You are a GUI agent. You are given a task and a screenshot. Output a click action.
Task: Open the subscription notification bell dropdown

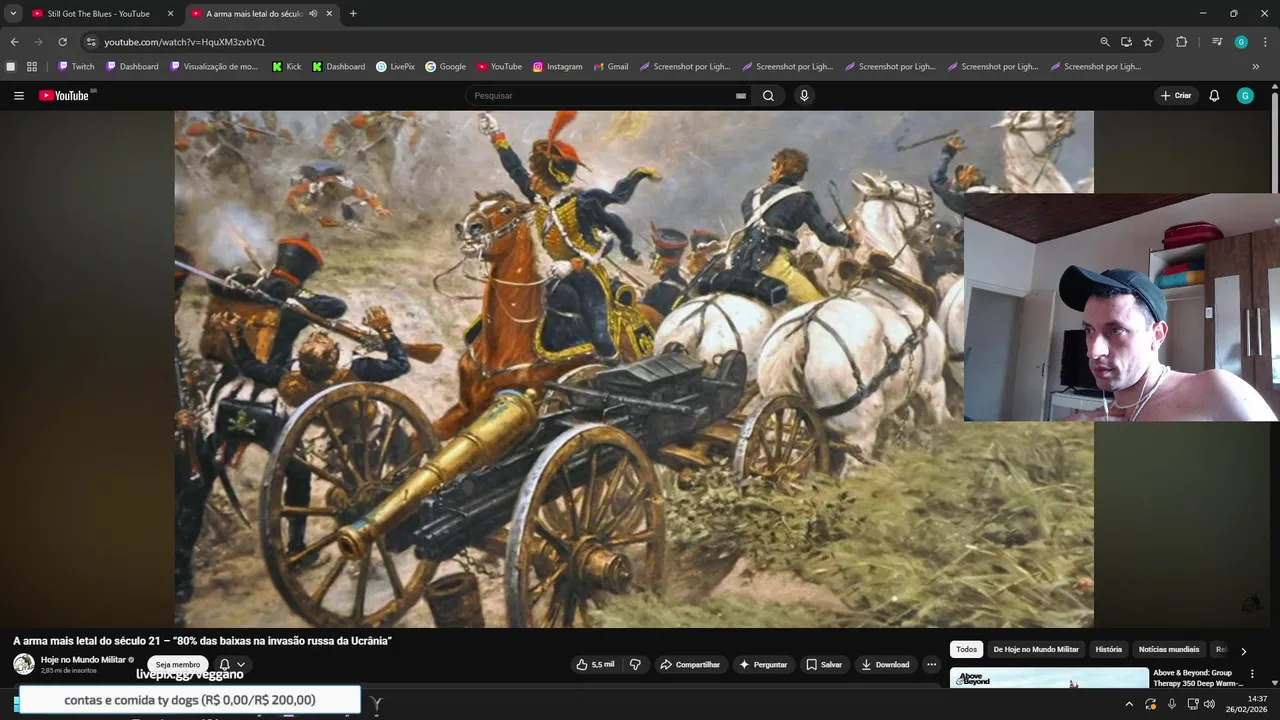[x=231, y=665]
